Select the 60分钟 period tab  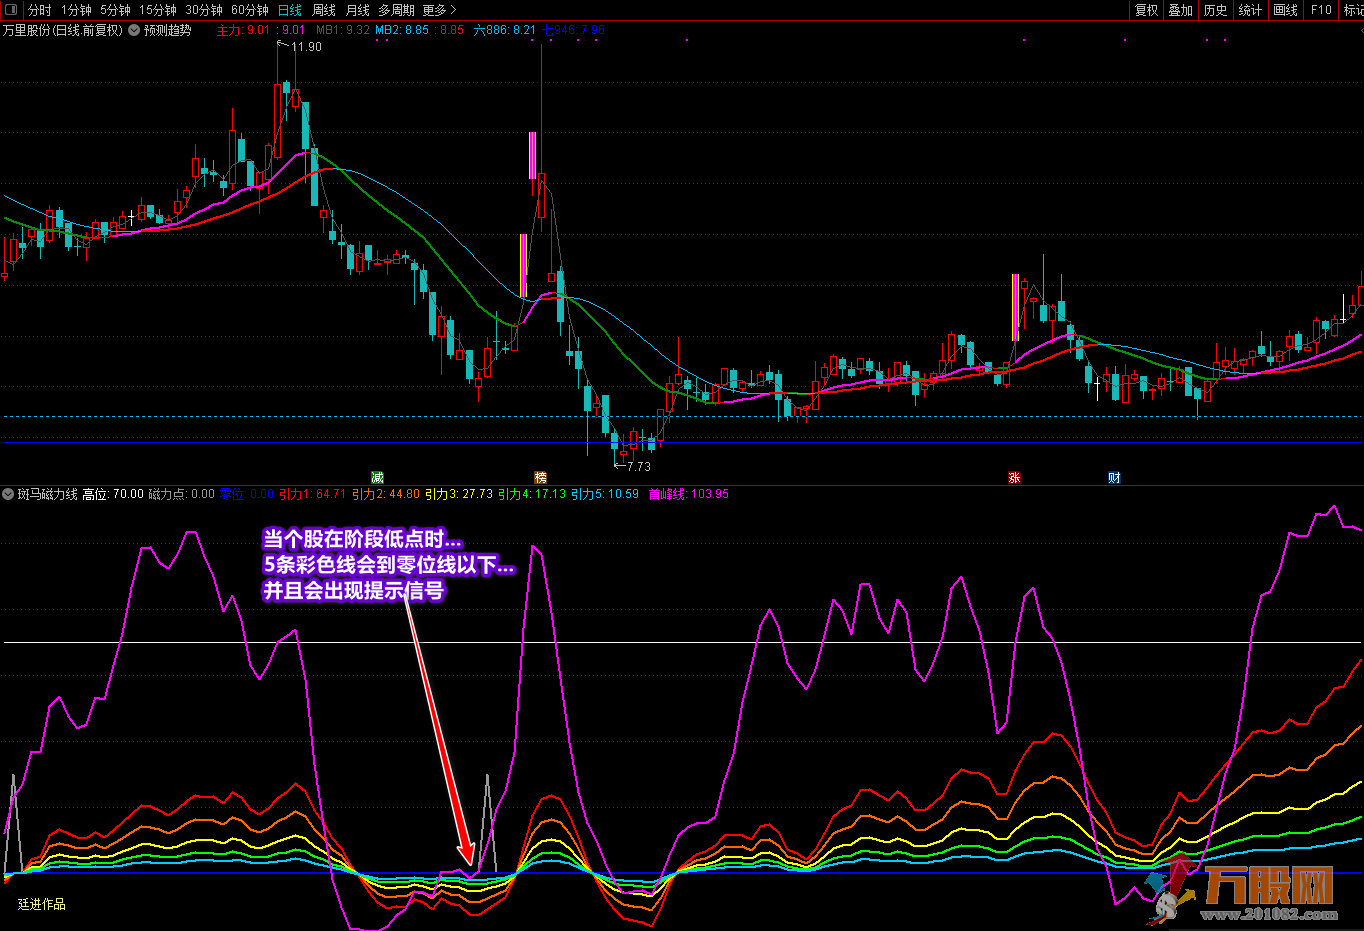pyautogui.click(x=250, y=10)
